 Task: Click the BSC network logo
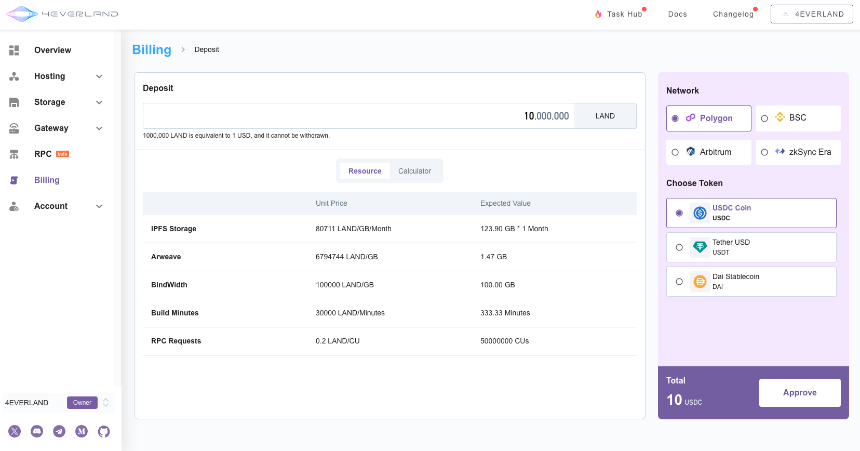click(x=780, y=117)
